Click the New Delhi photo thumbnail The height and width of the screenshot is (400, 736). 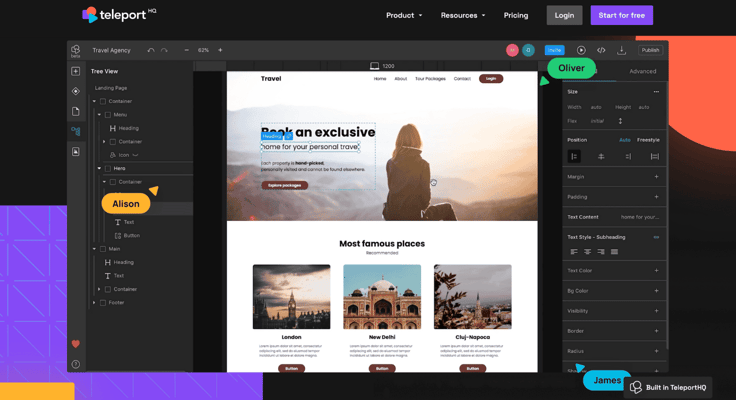click(382, 297)
